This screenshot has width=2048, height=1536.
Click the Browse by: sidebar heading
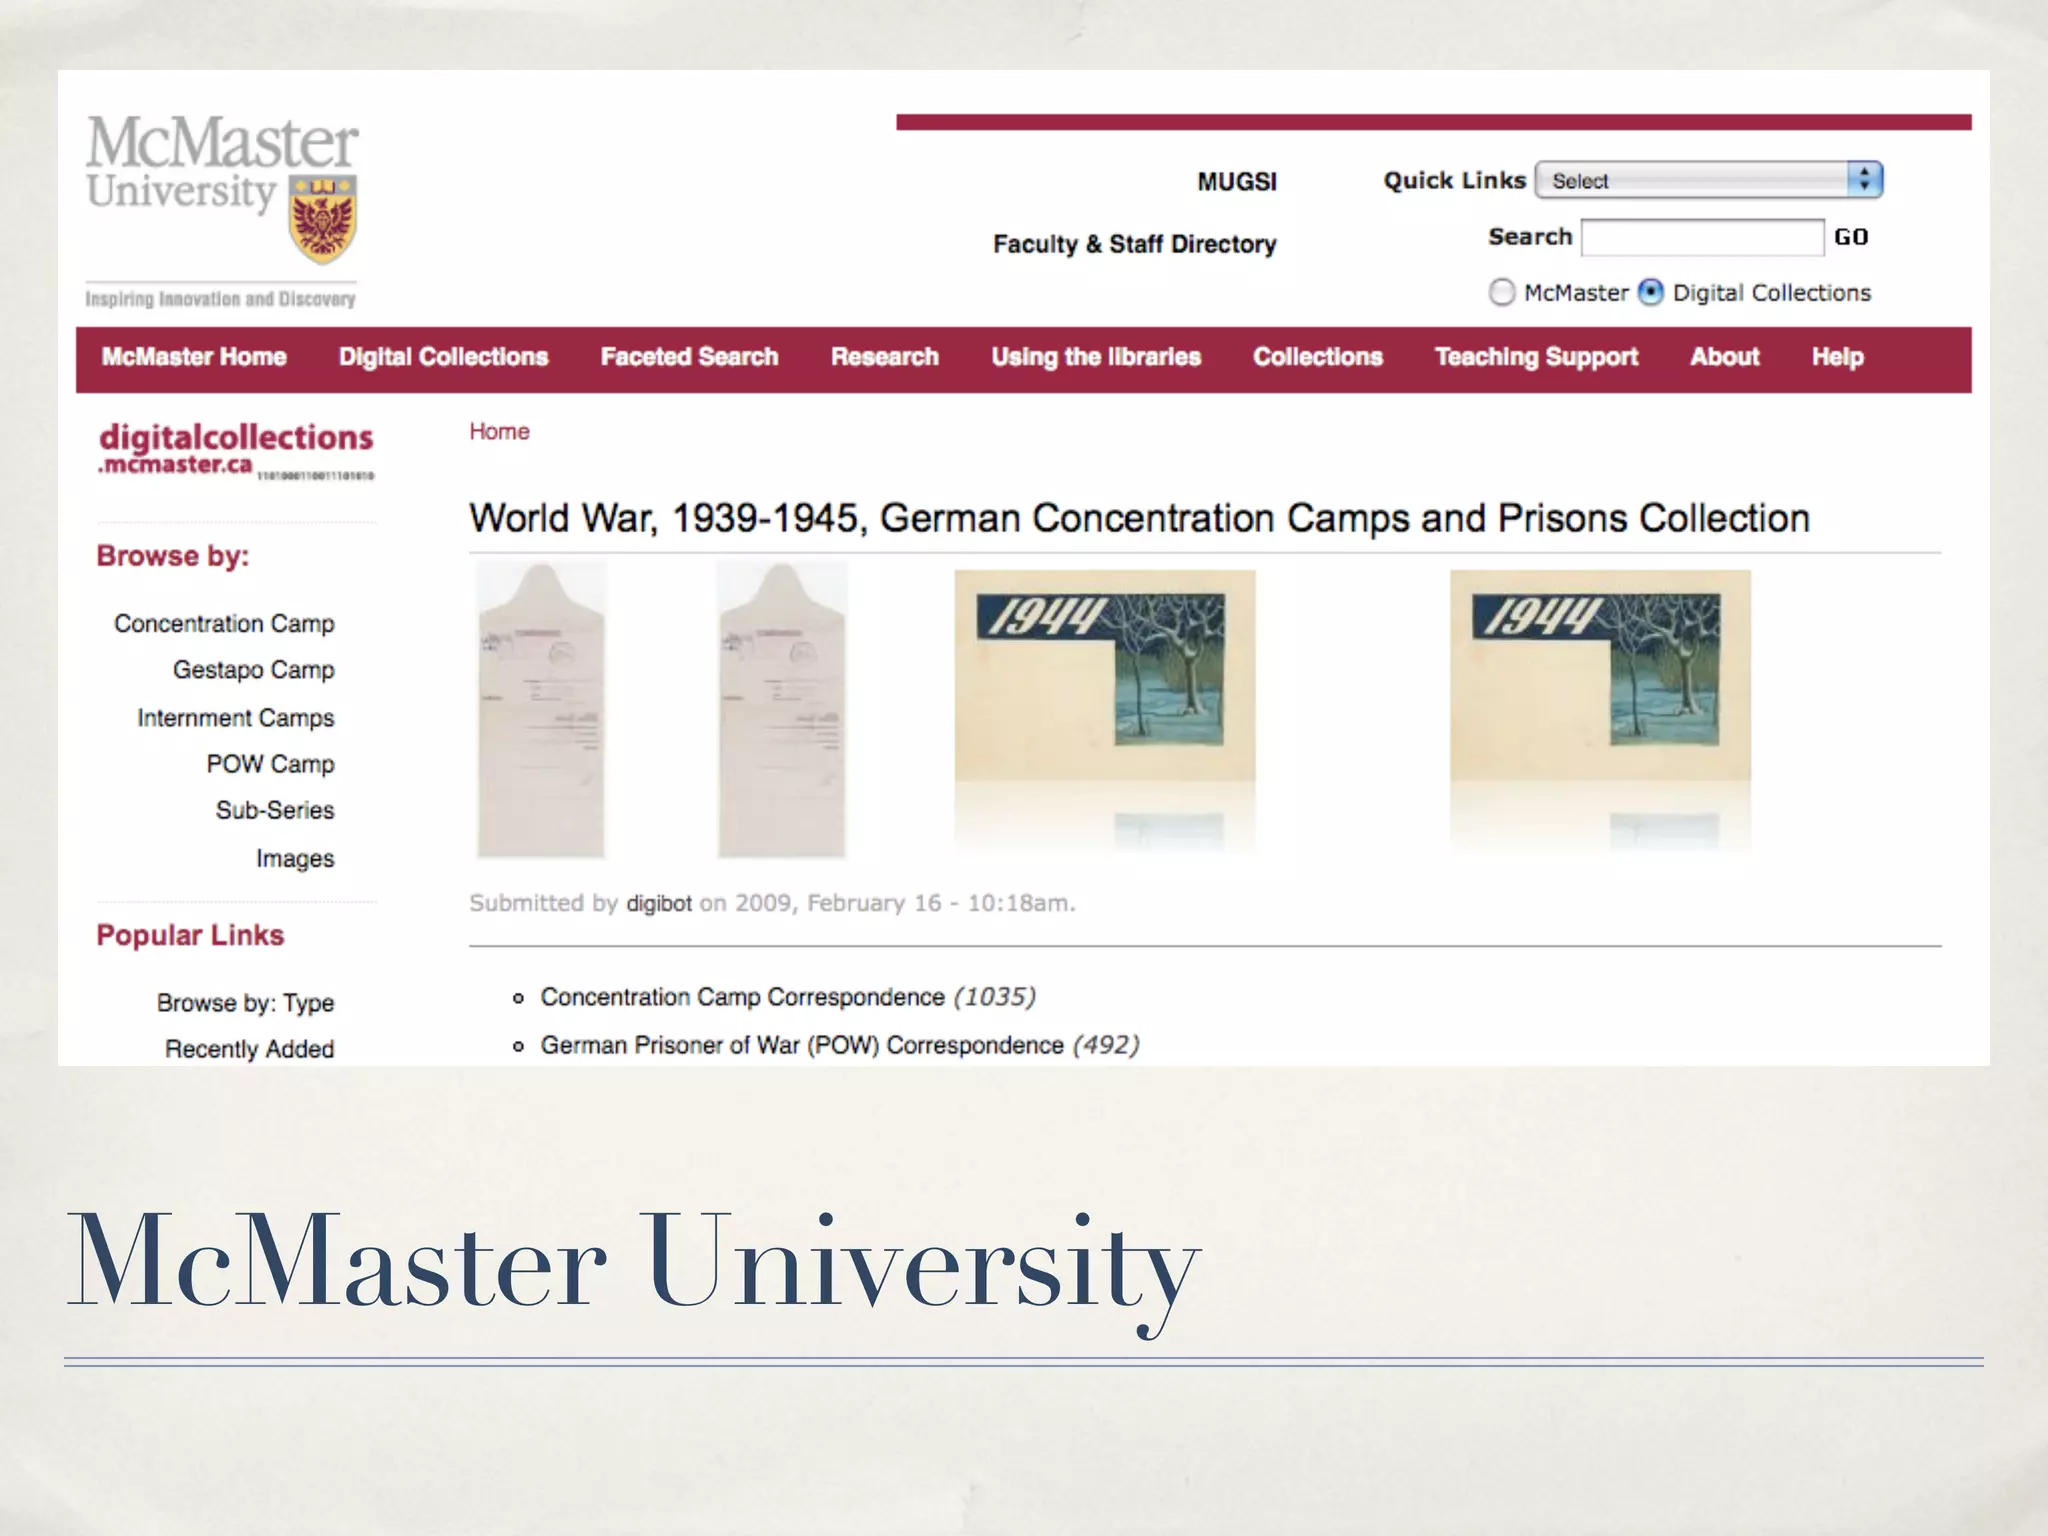pos(173,556)
